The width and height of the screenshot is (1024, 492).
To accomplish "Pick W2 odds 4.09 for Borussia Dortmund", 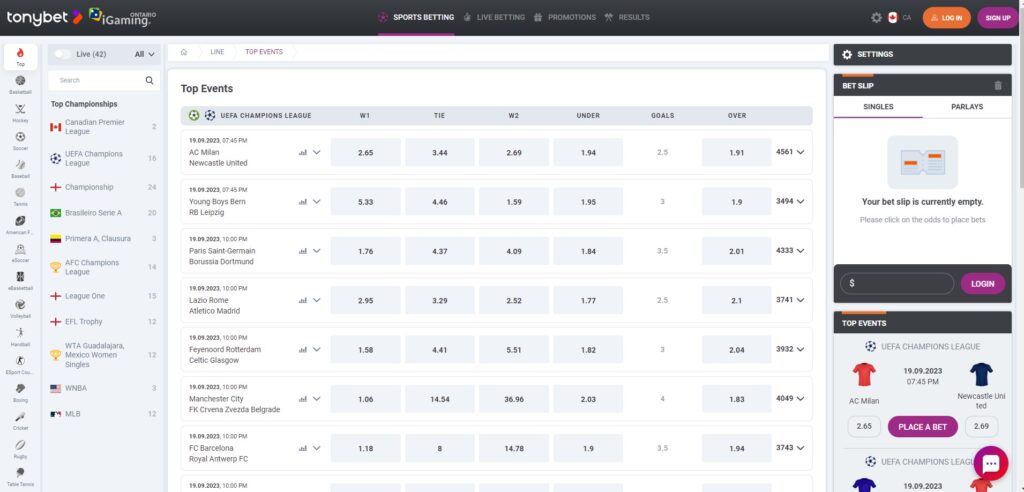I will pos(514,251).
